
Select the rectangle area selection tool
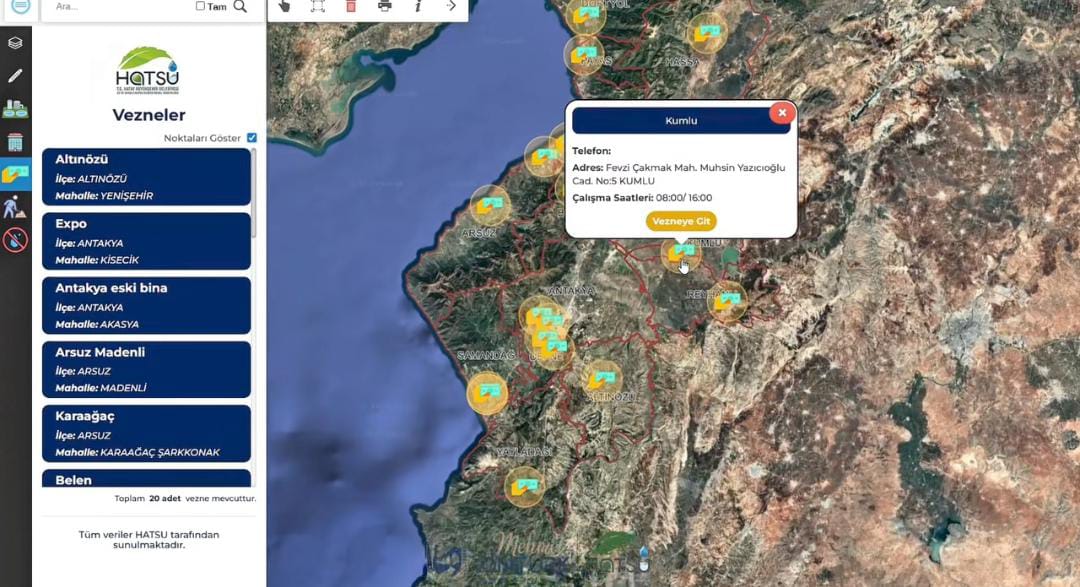click(317, 6)
